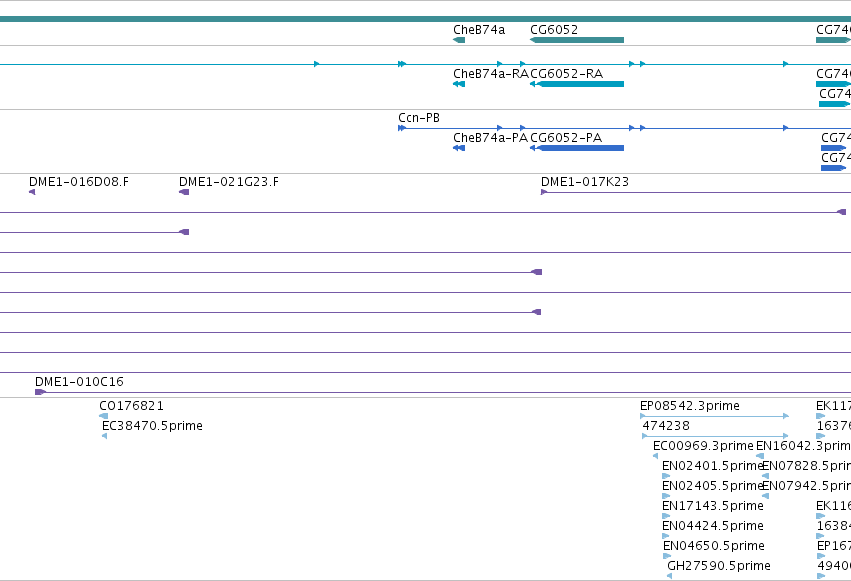The image size is (851, 581).
Task: Select the CheB74a gene label
Action: coord(479,30)
